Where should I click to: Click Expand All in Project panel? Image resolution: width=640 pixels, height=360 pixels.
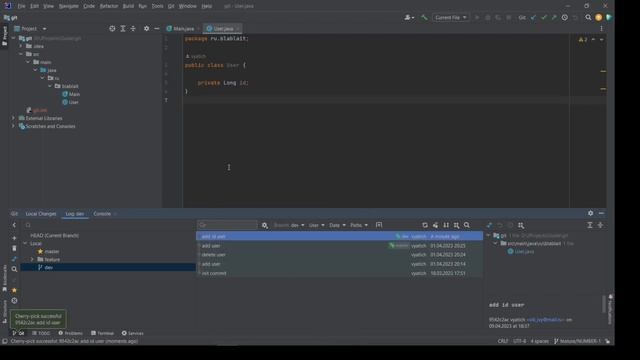click(x=123, y=29)
